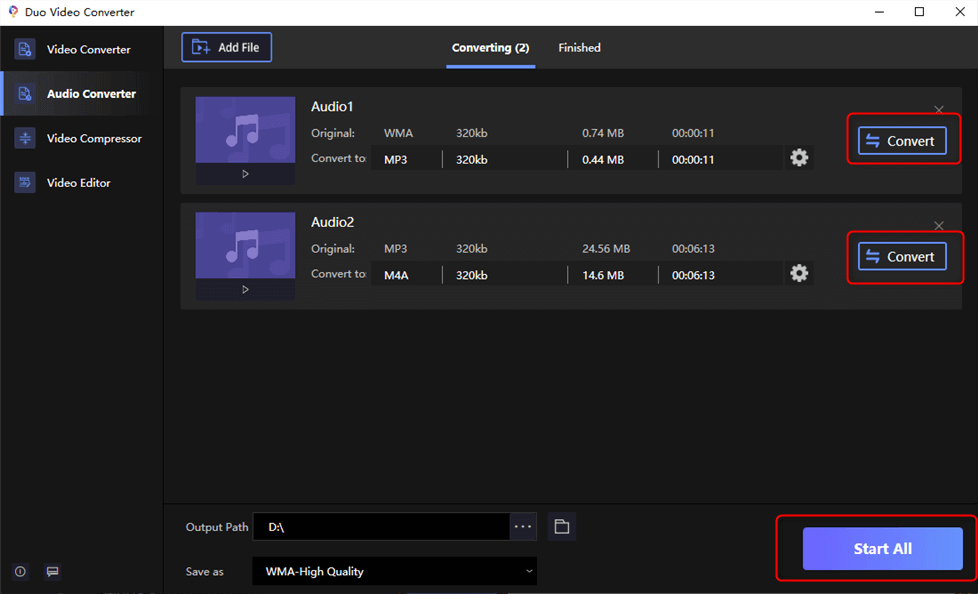Click the Duo Video Converter app logo
This screenshot has height=594, width=978.
pos(13,12)
